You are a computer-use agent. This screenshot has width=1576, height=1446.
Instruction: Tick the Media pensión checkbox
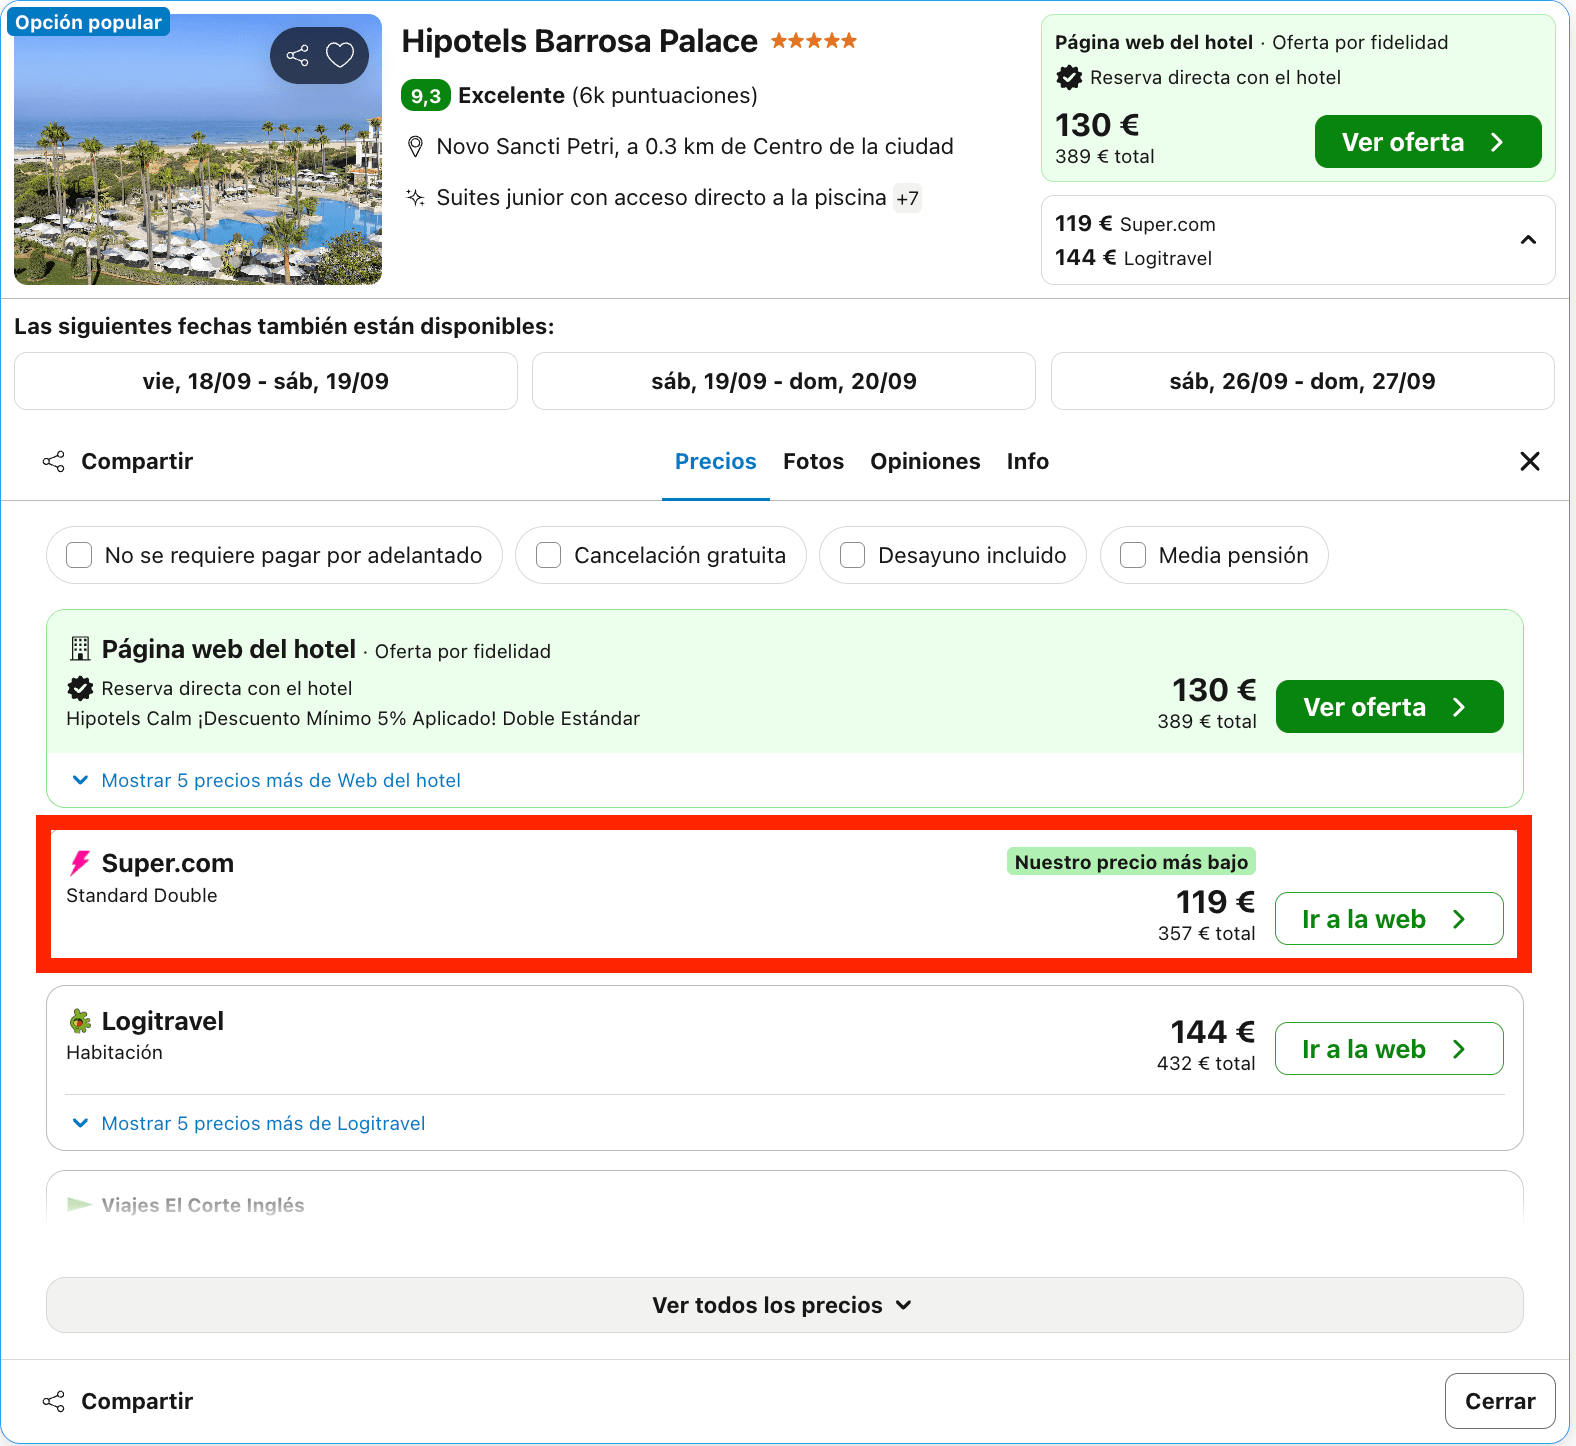click(x=1133, y=555)
